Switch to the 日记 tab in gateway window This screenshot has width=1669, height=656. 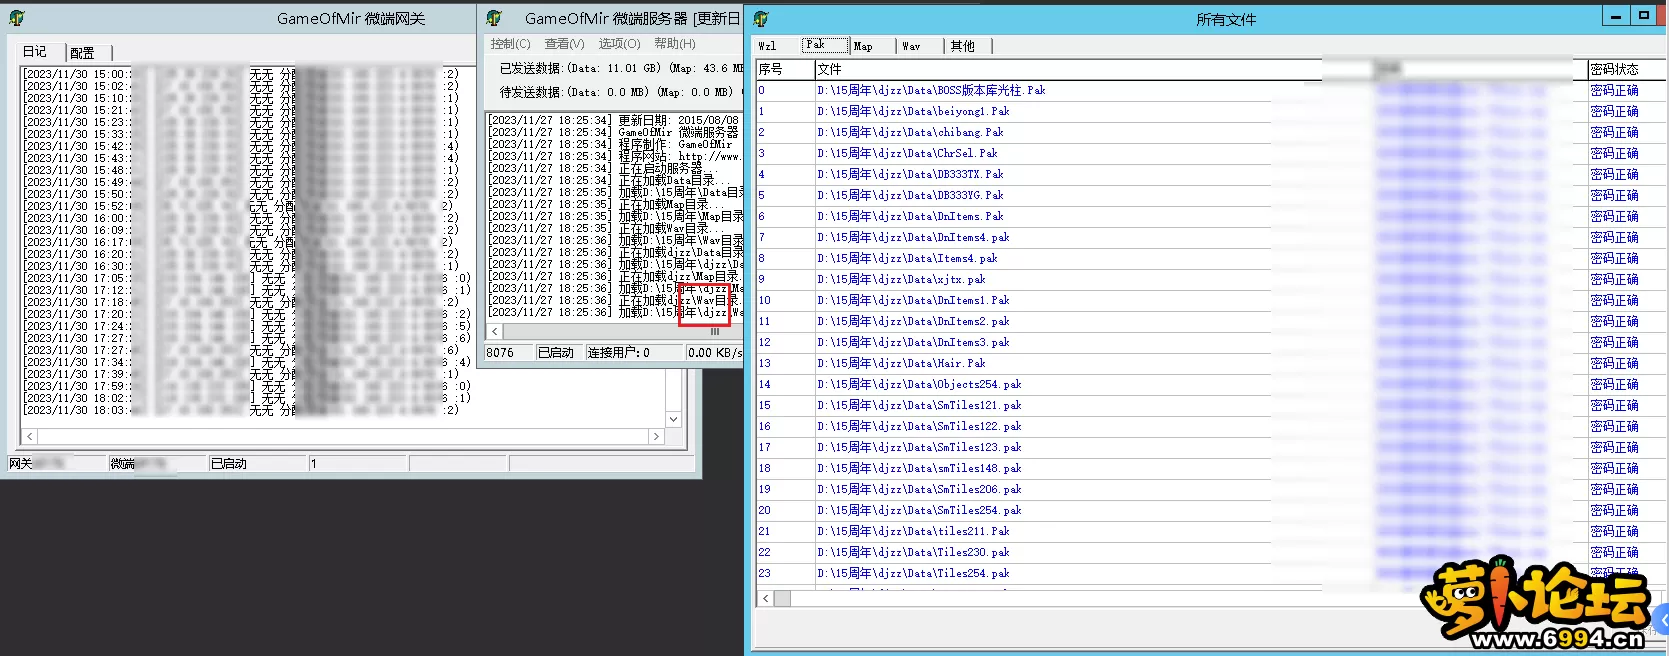coord(35,51)
